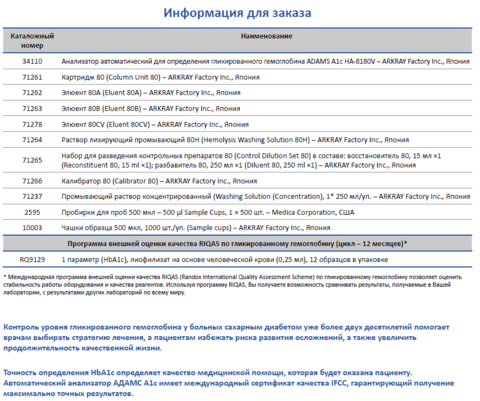Click the Control Dilution Set 80 description
The height and width of the screenshot is (401, 480).
[251, 160]
